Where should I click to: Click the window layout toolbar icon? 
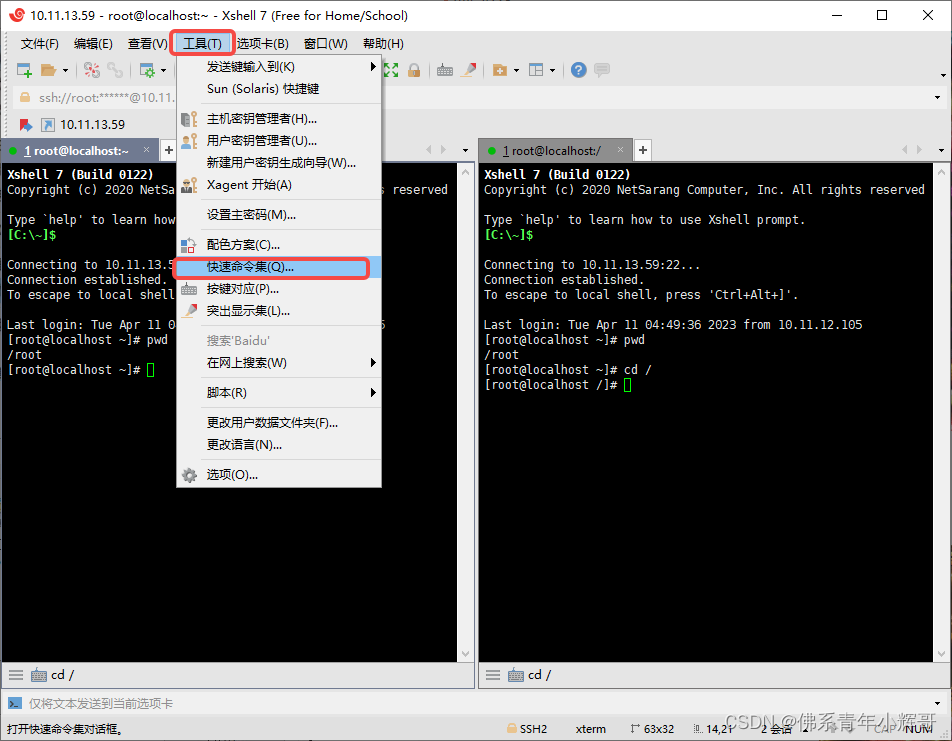coord(536,70)
